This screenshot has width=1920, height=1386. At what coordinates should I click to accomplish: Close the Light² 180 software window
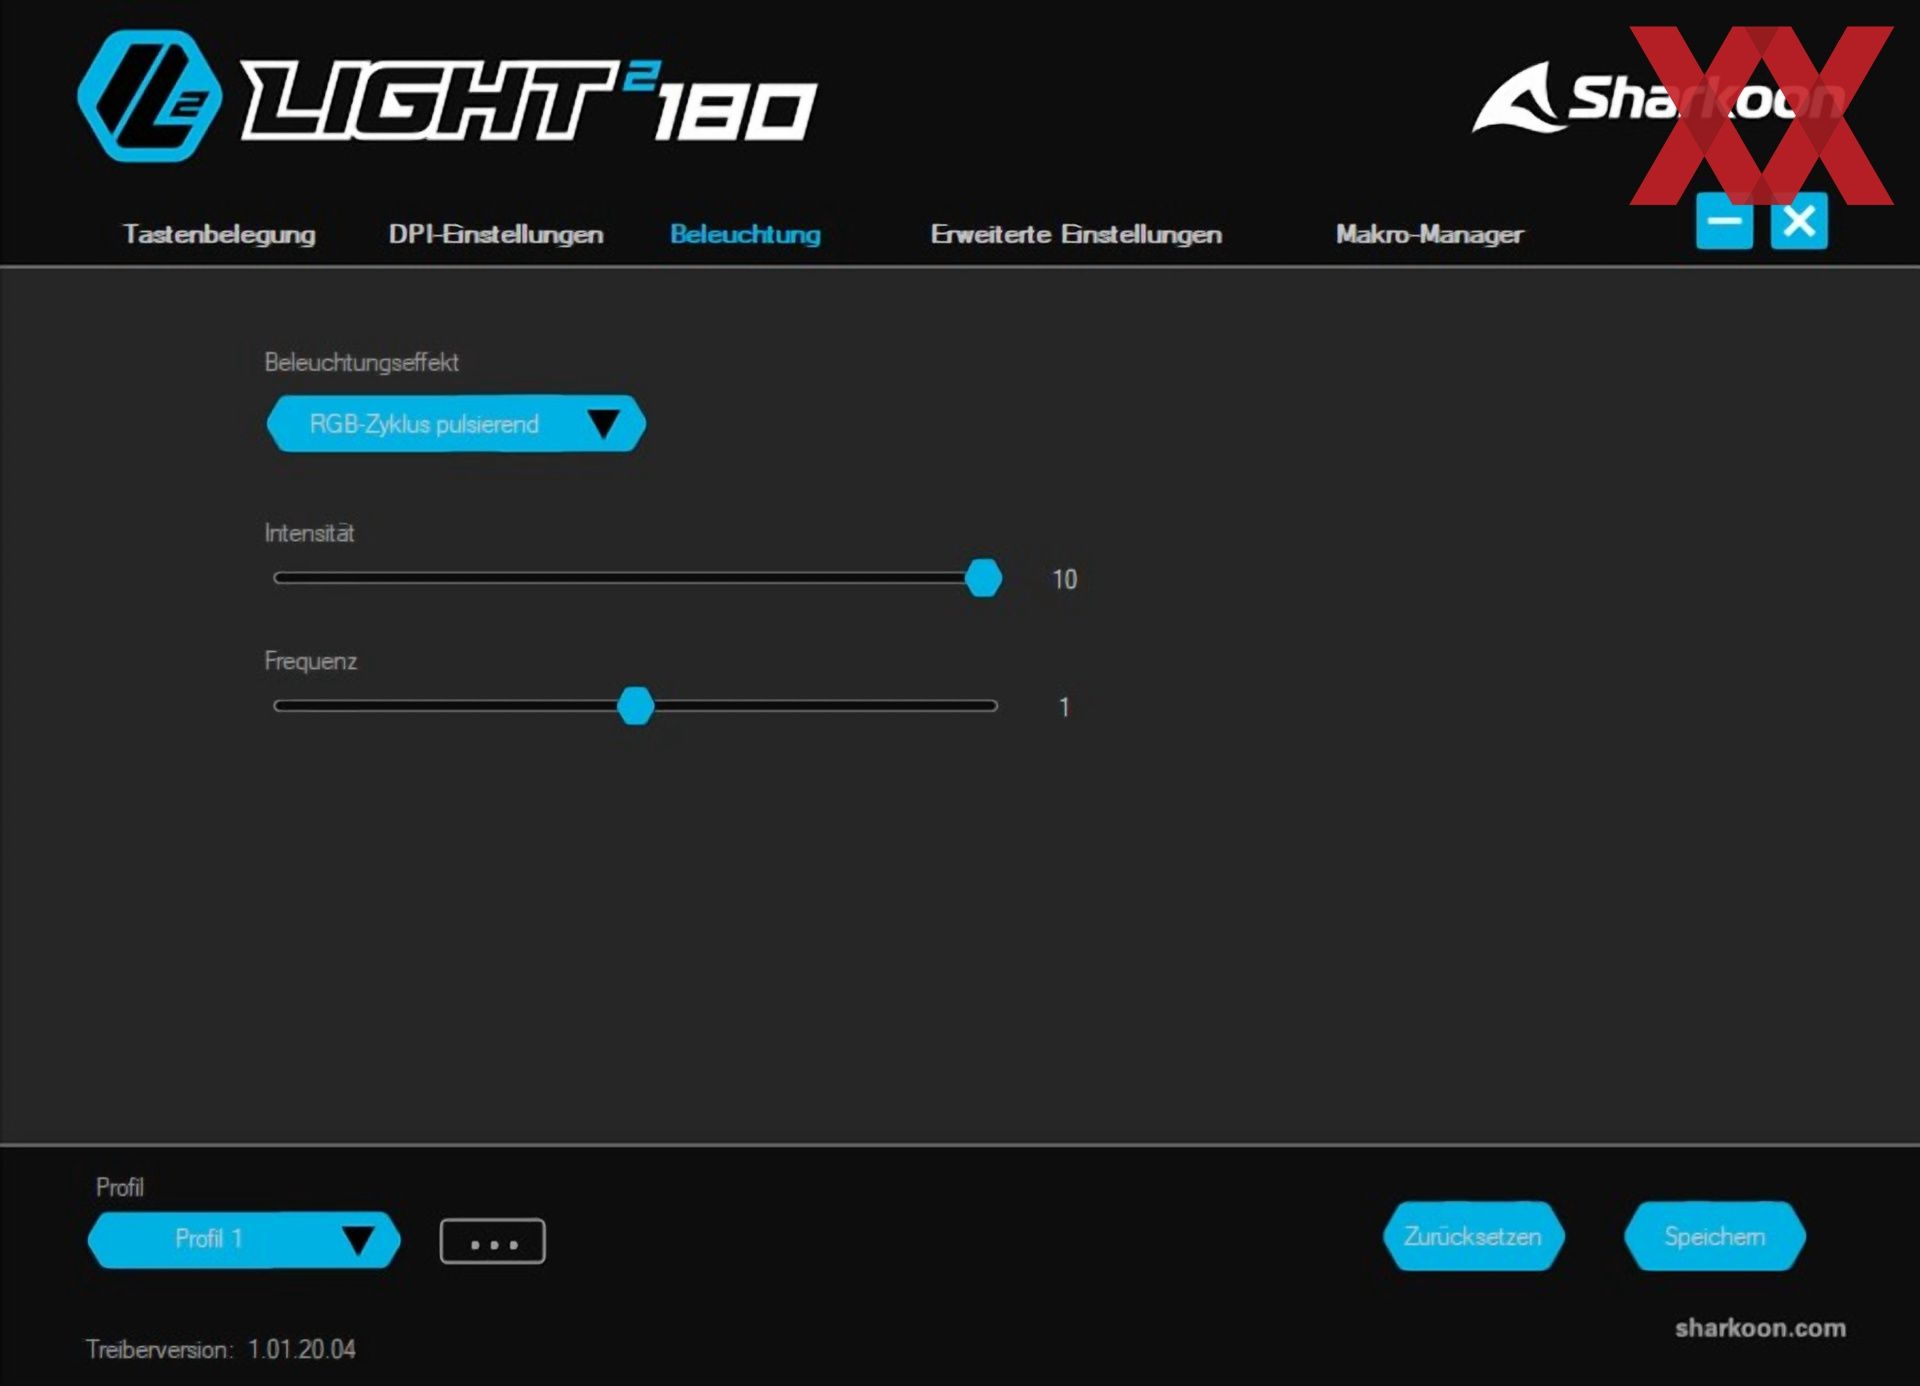[1800, 221]
